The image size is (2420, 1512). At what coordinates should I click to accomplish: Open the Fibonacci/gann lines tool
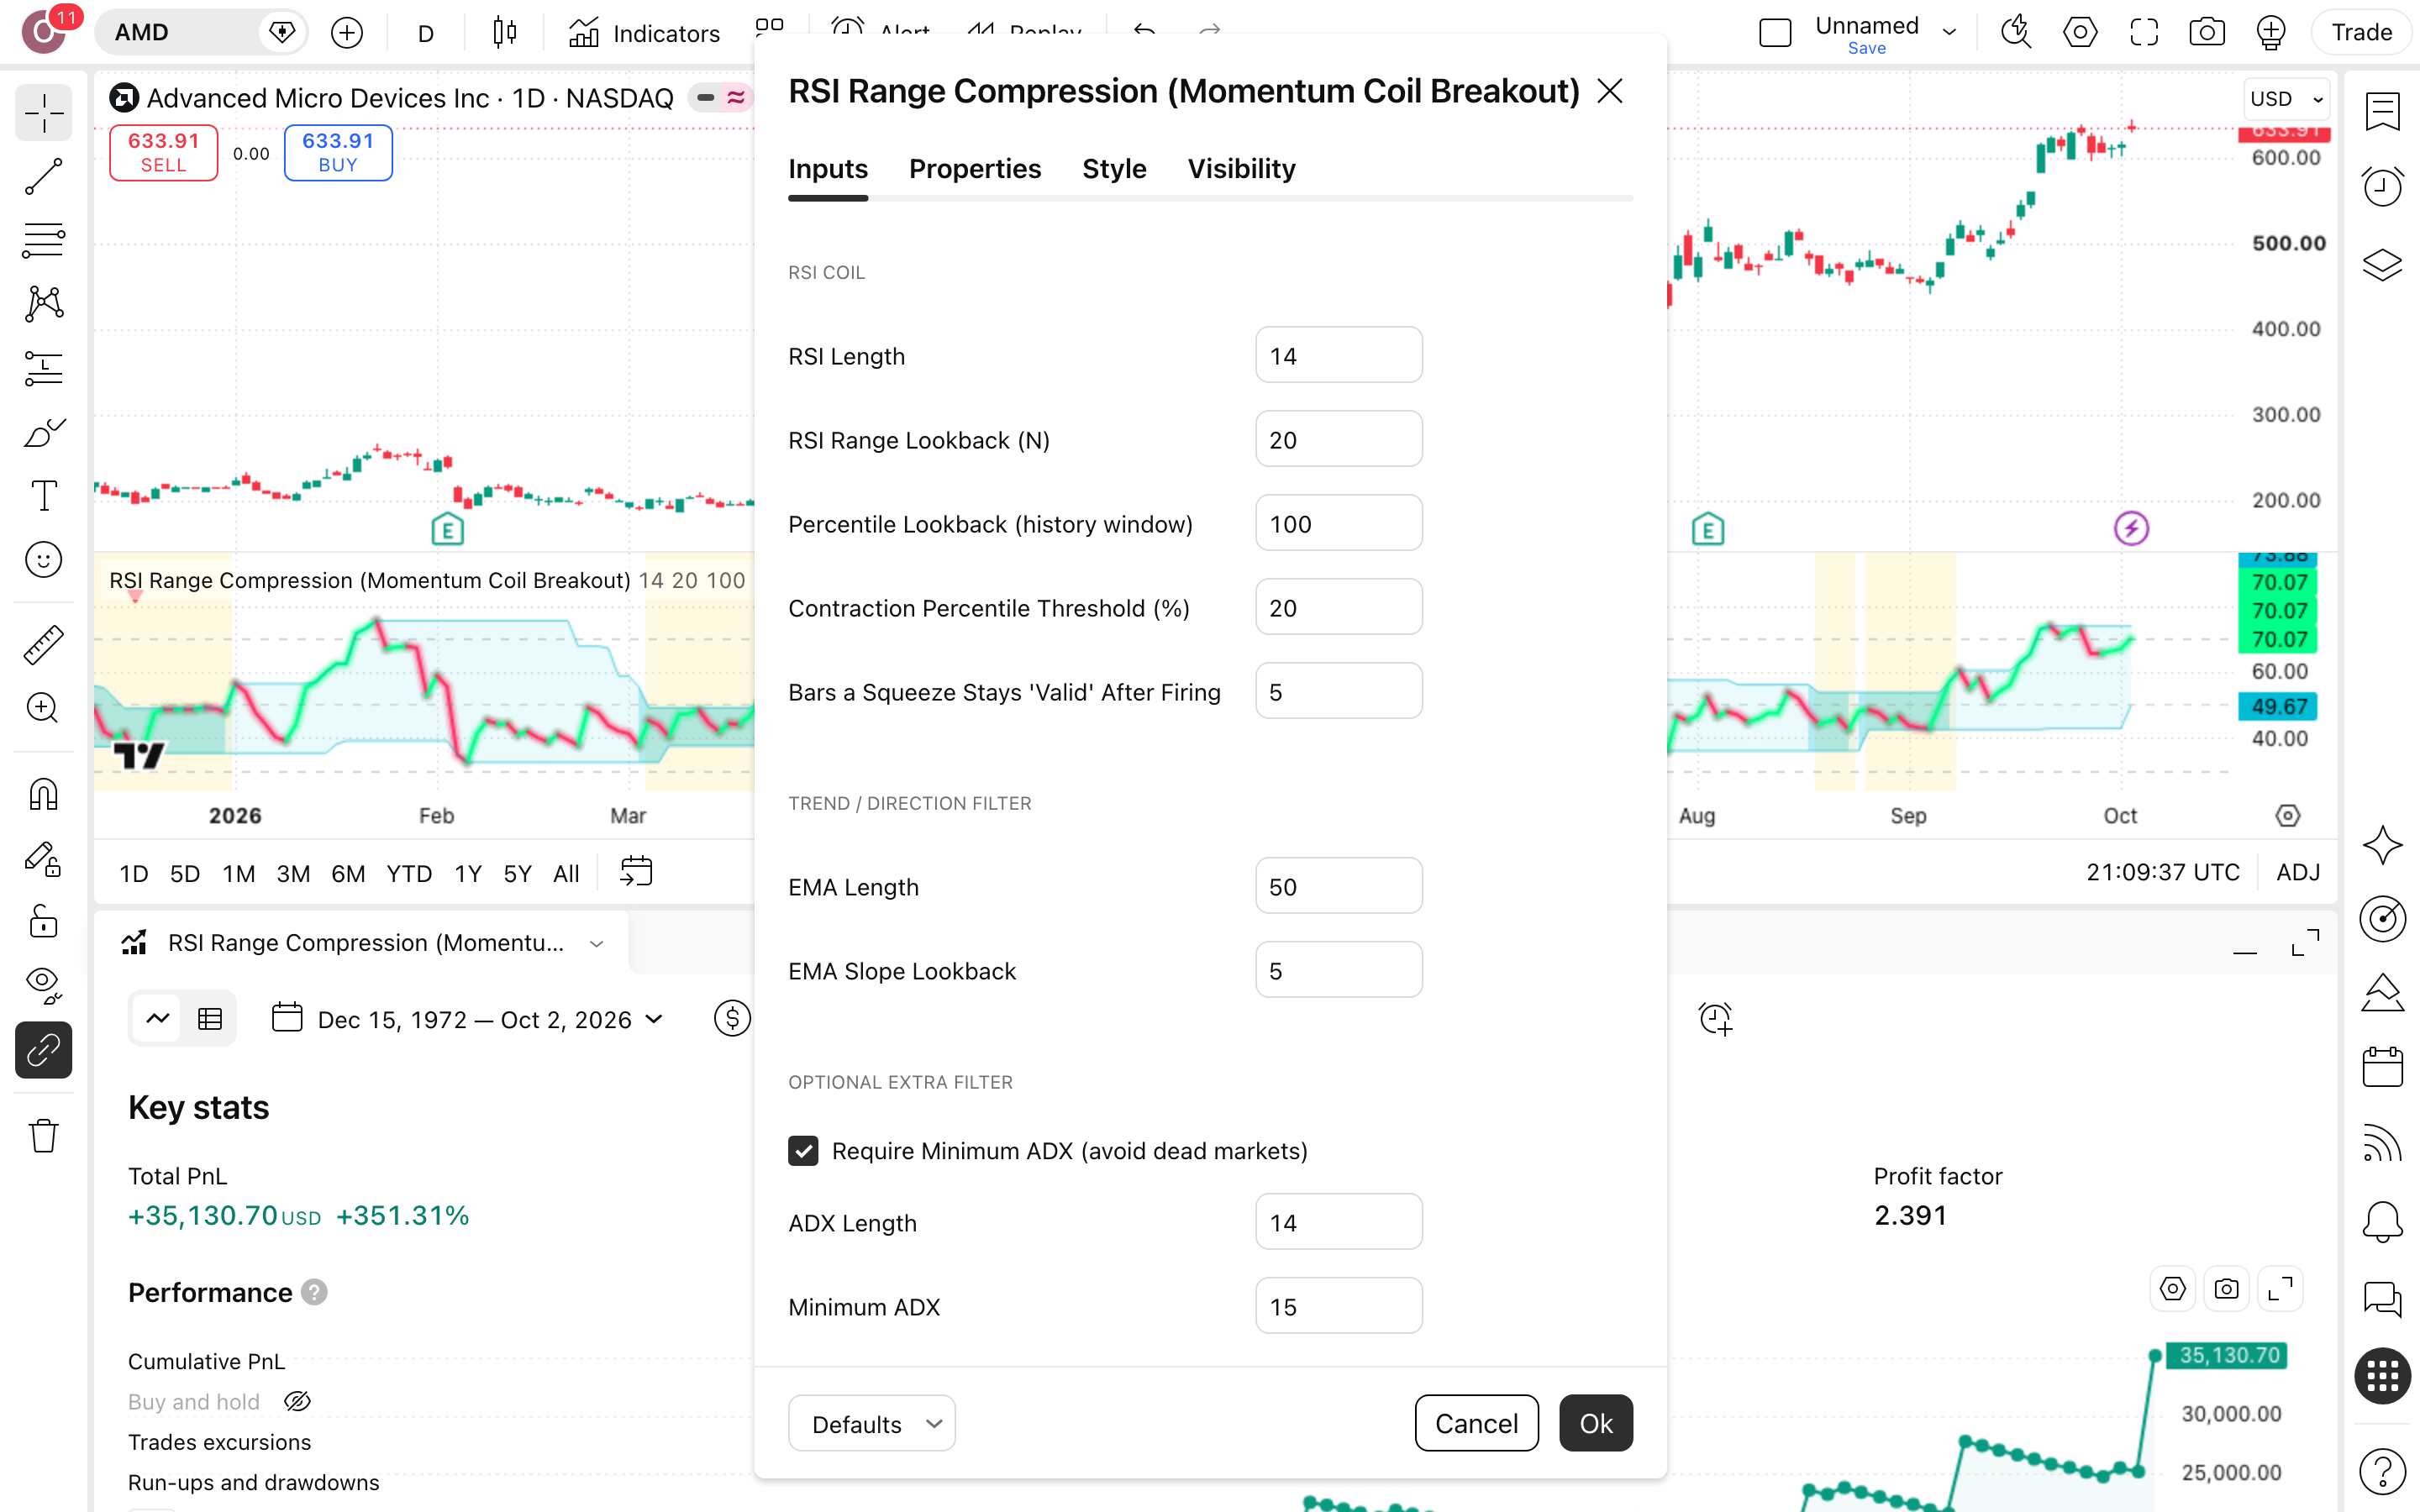[43, 241]
